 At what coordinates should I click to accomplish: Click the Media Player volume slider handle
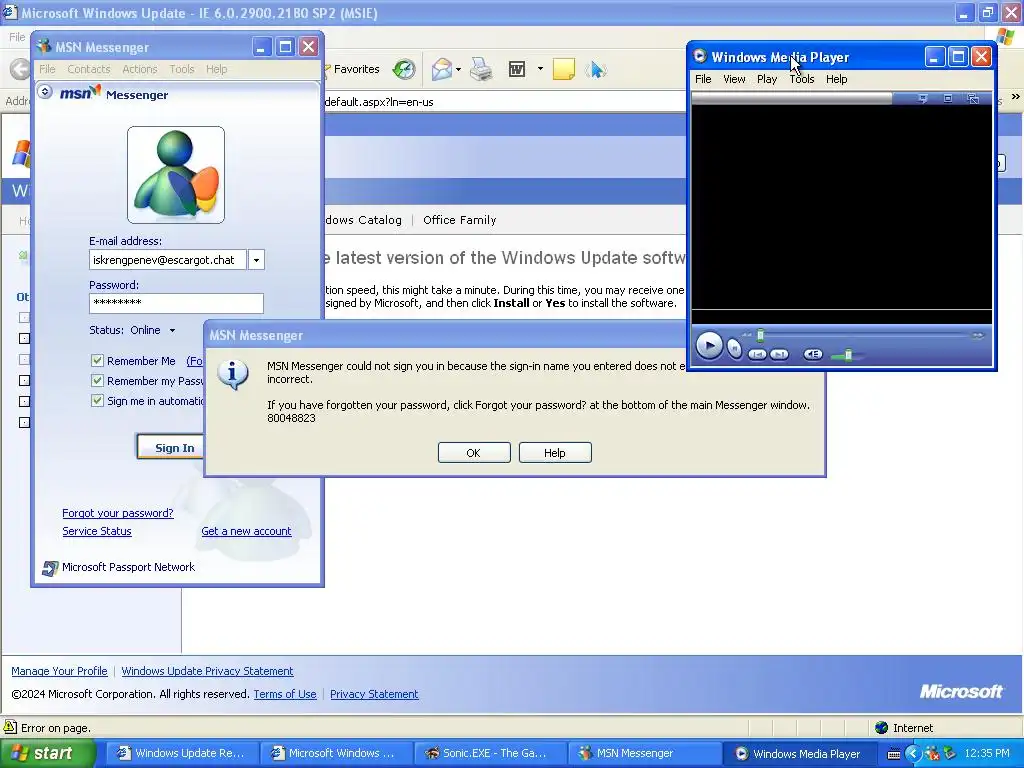848,355
